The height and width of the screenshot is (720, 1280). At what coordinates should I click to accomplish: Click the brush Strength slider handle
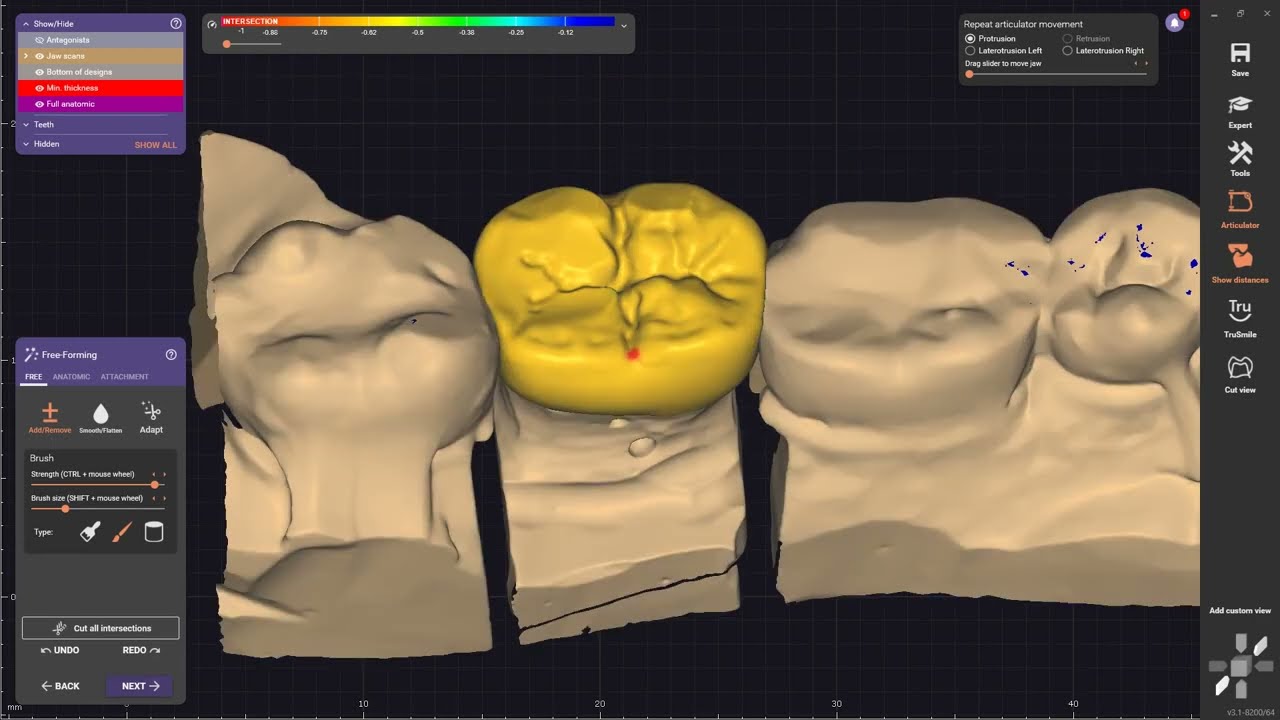154,484
